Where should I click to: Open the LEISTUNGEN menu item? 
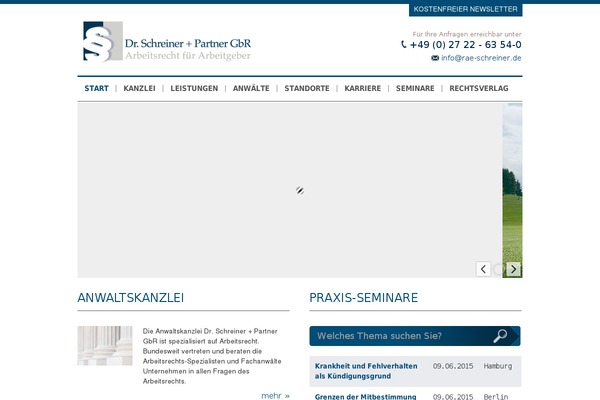coord(194,88)
